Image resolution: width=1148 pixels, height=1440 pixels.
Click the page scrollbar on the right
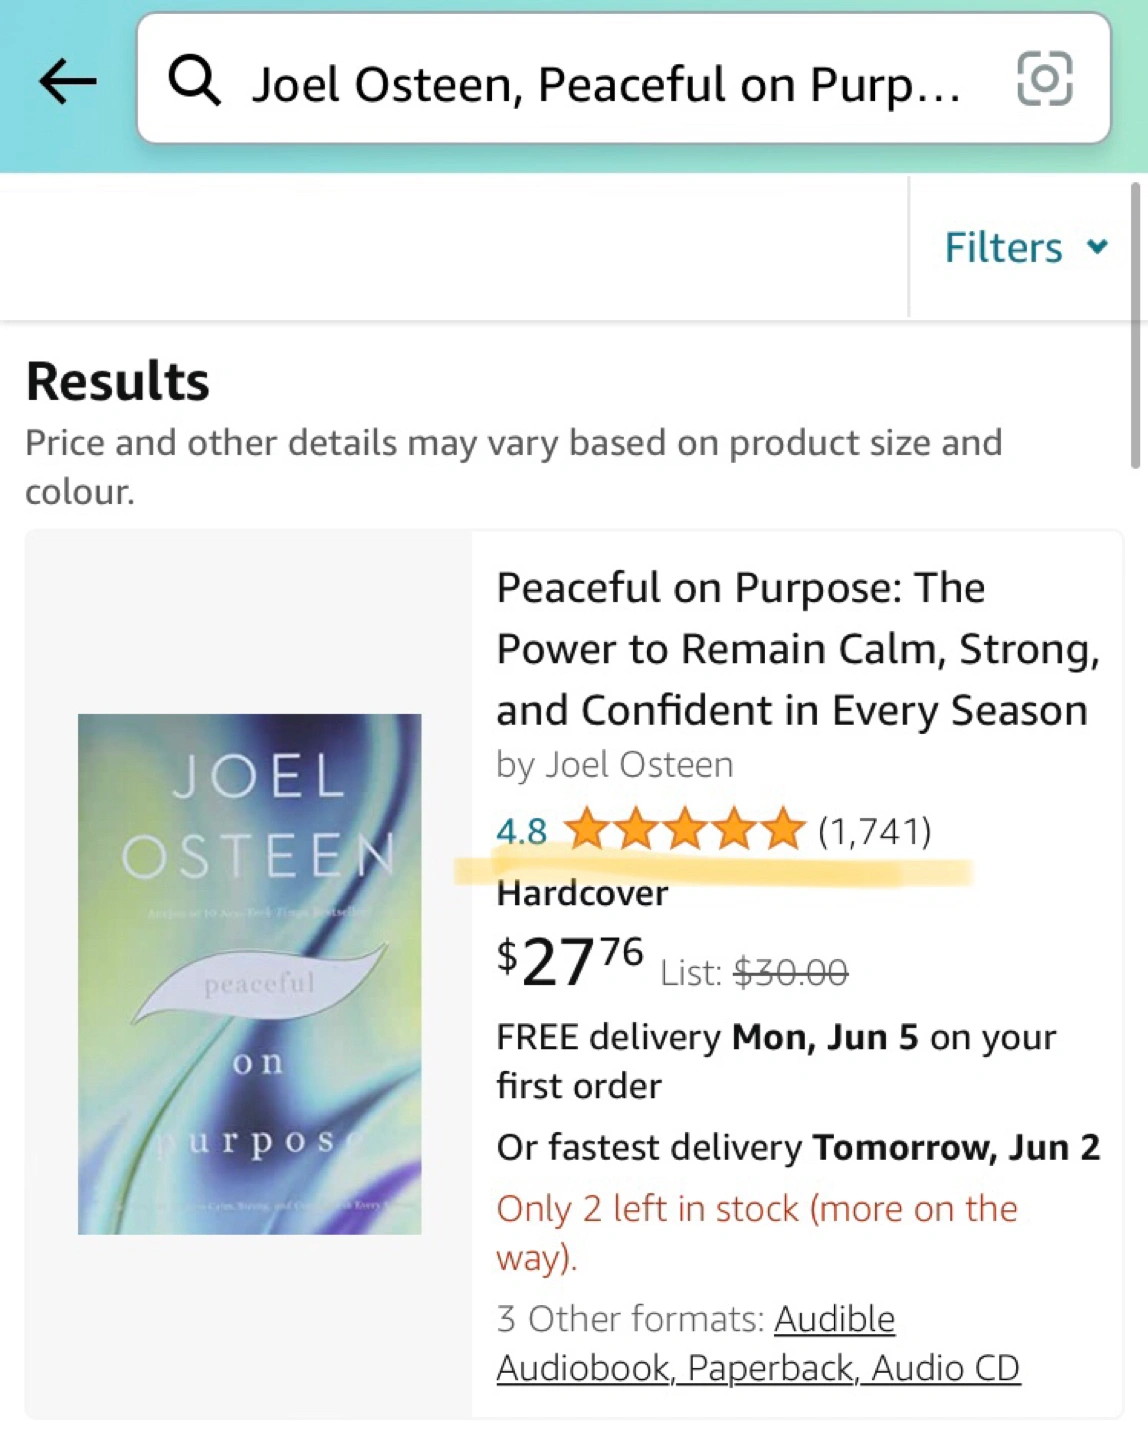tap(1135, 325)
